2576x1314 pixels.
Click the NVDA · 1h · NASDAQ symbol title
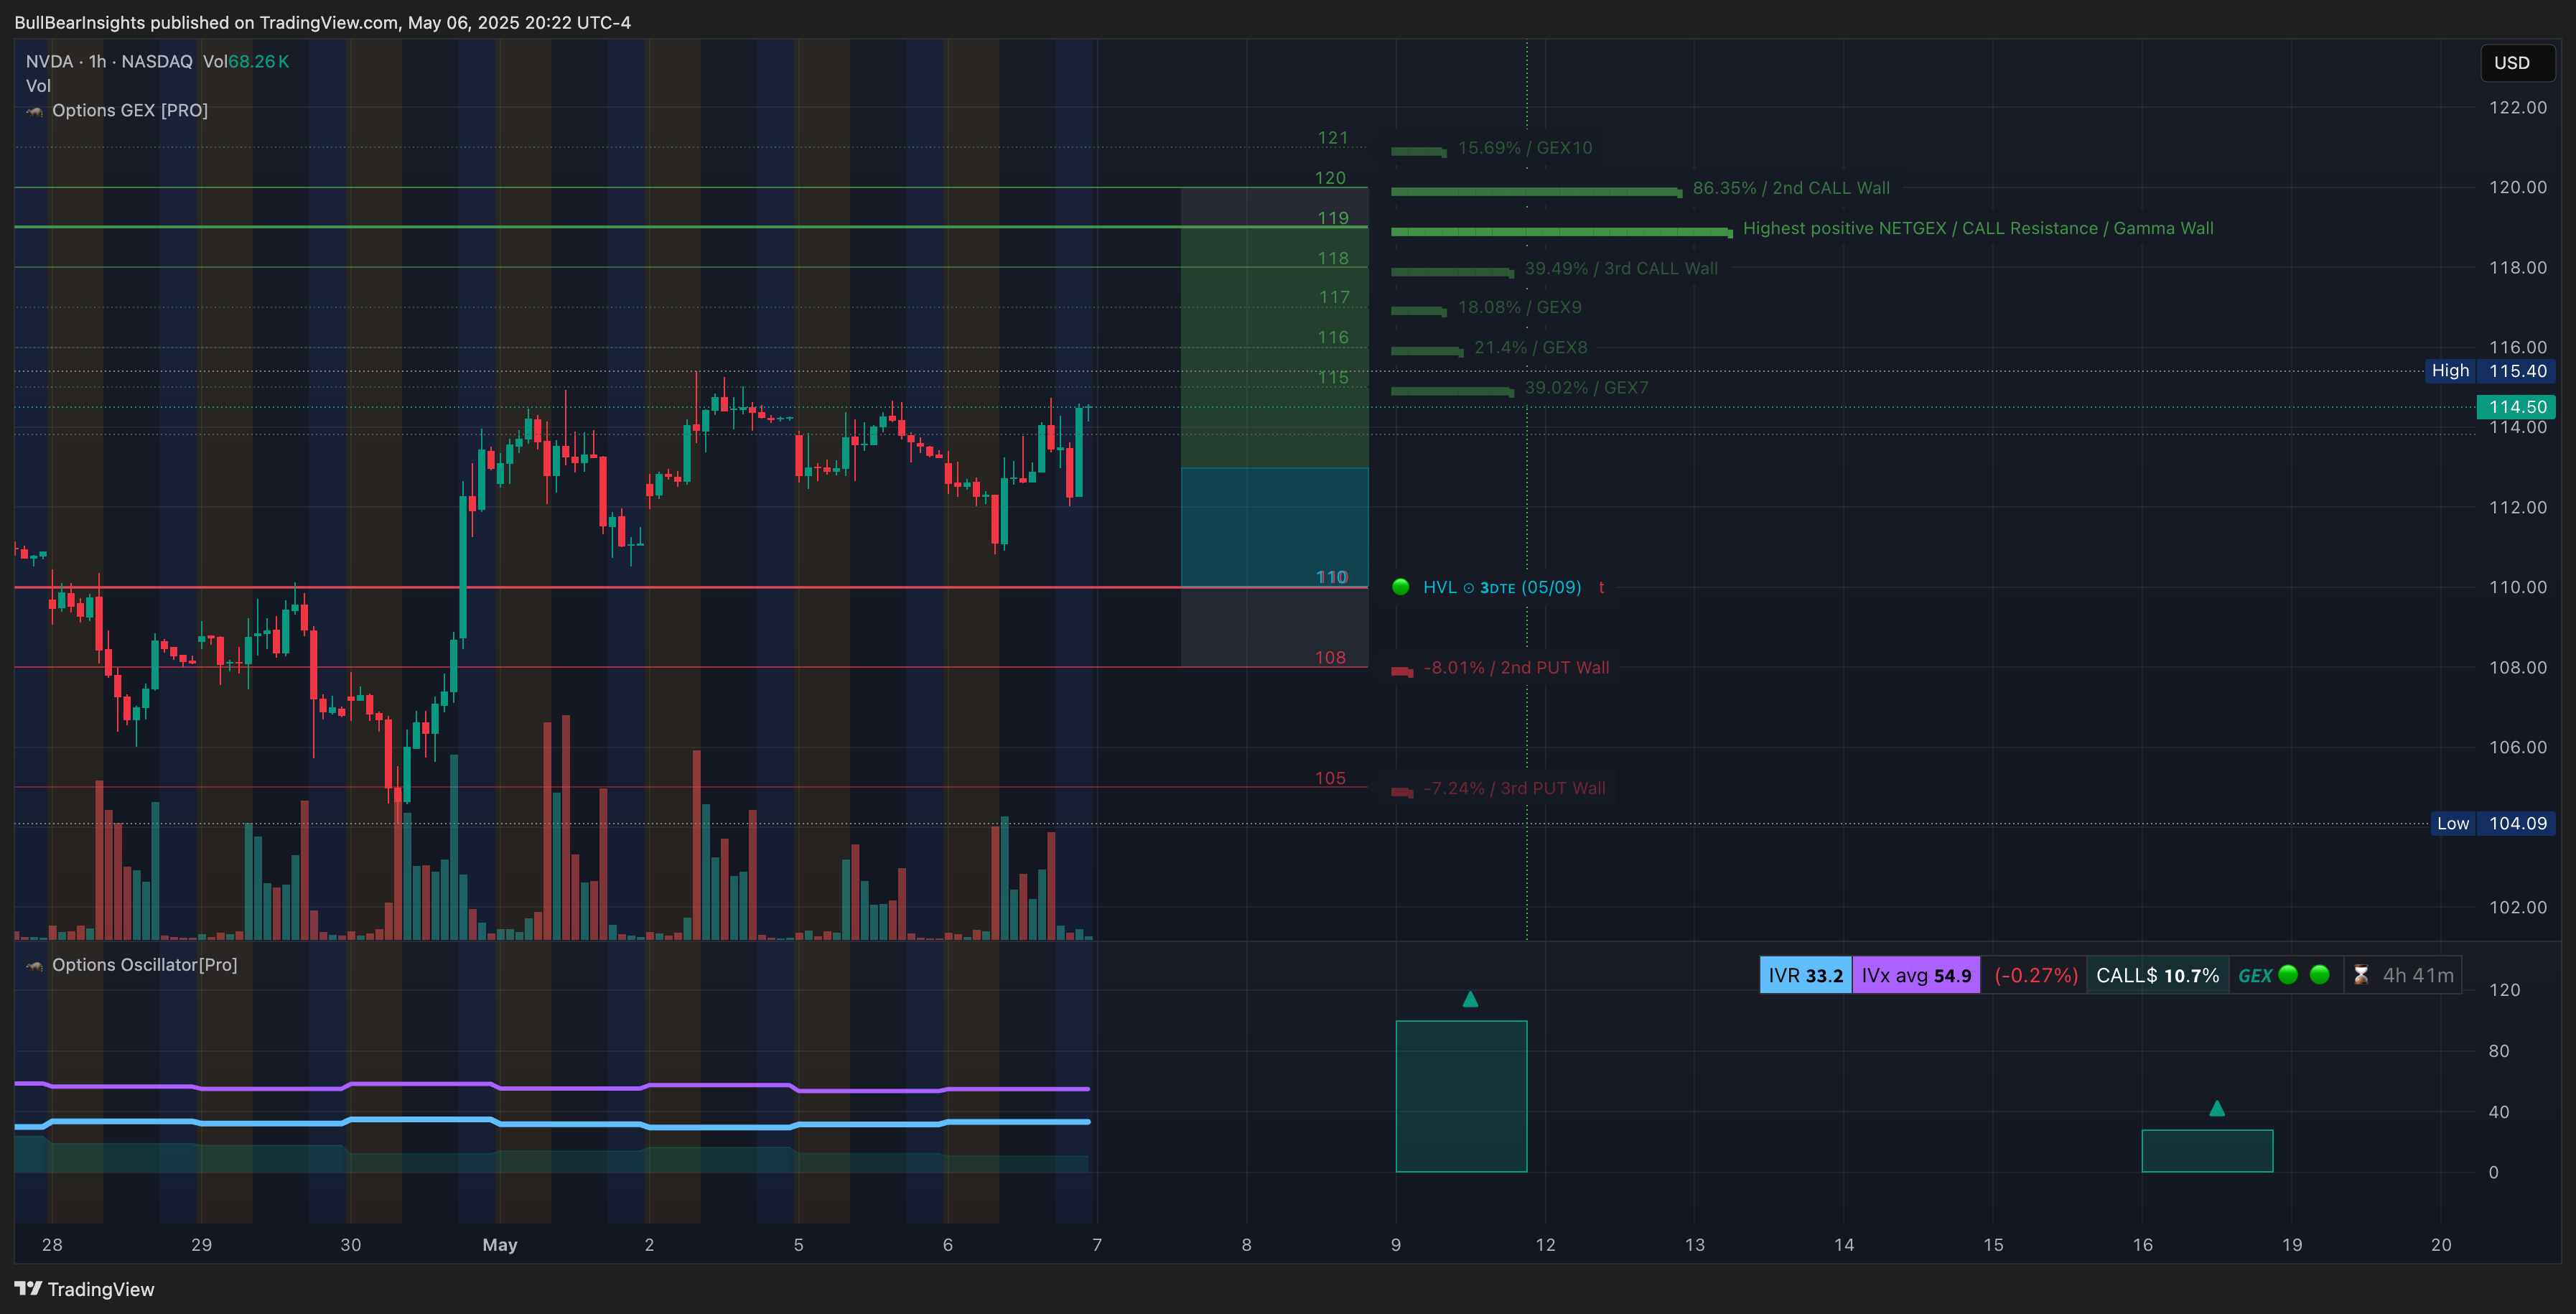point(109,62)
